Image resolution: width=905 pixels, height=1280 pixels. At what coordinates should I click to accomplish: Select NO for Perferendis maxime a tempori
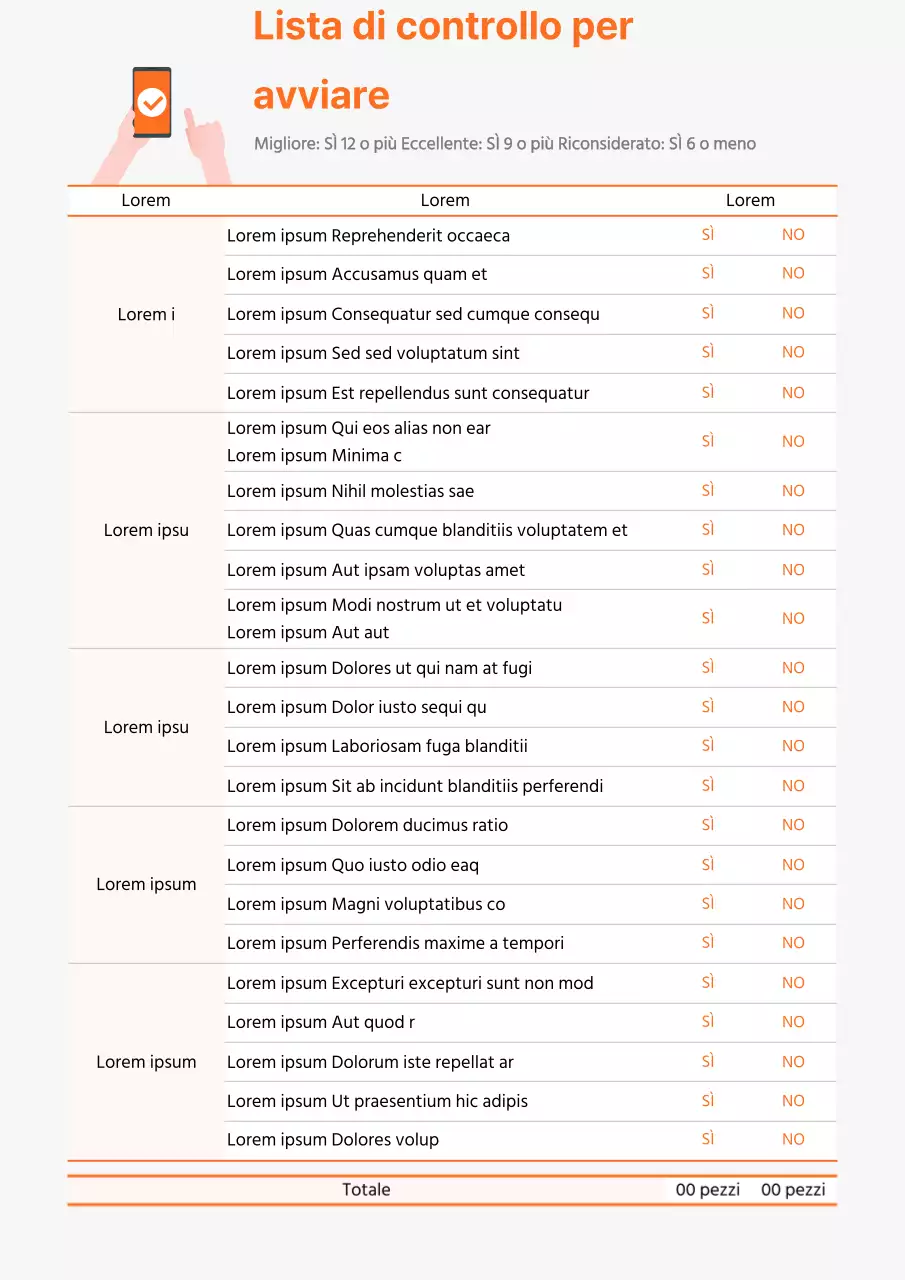[793, 943]
